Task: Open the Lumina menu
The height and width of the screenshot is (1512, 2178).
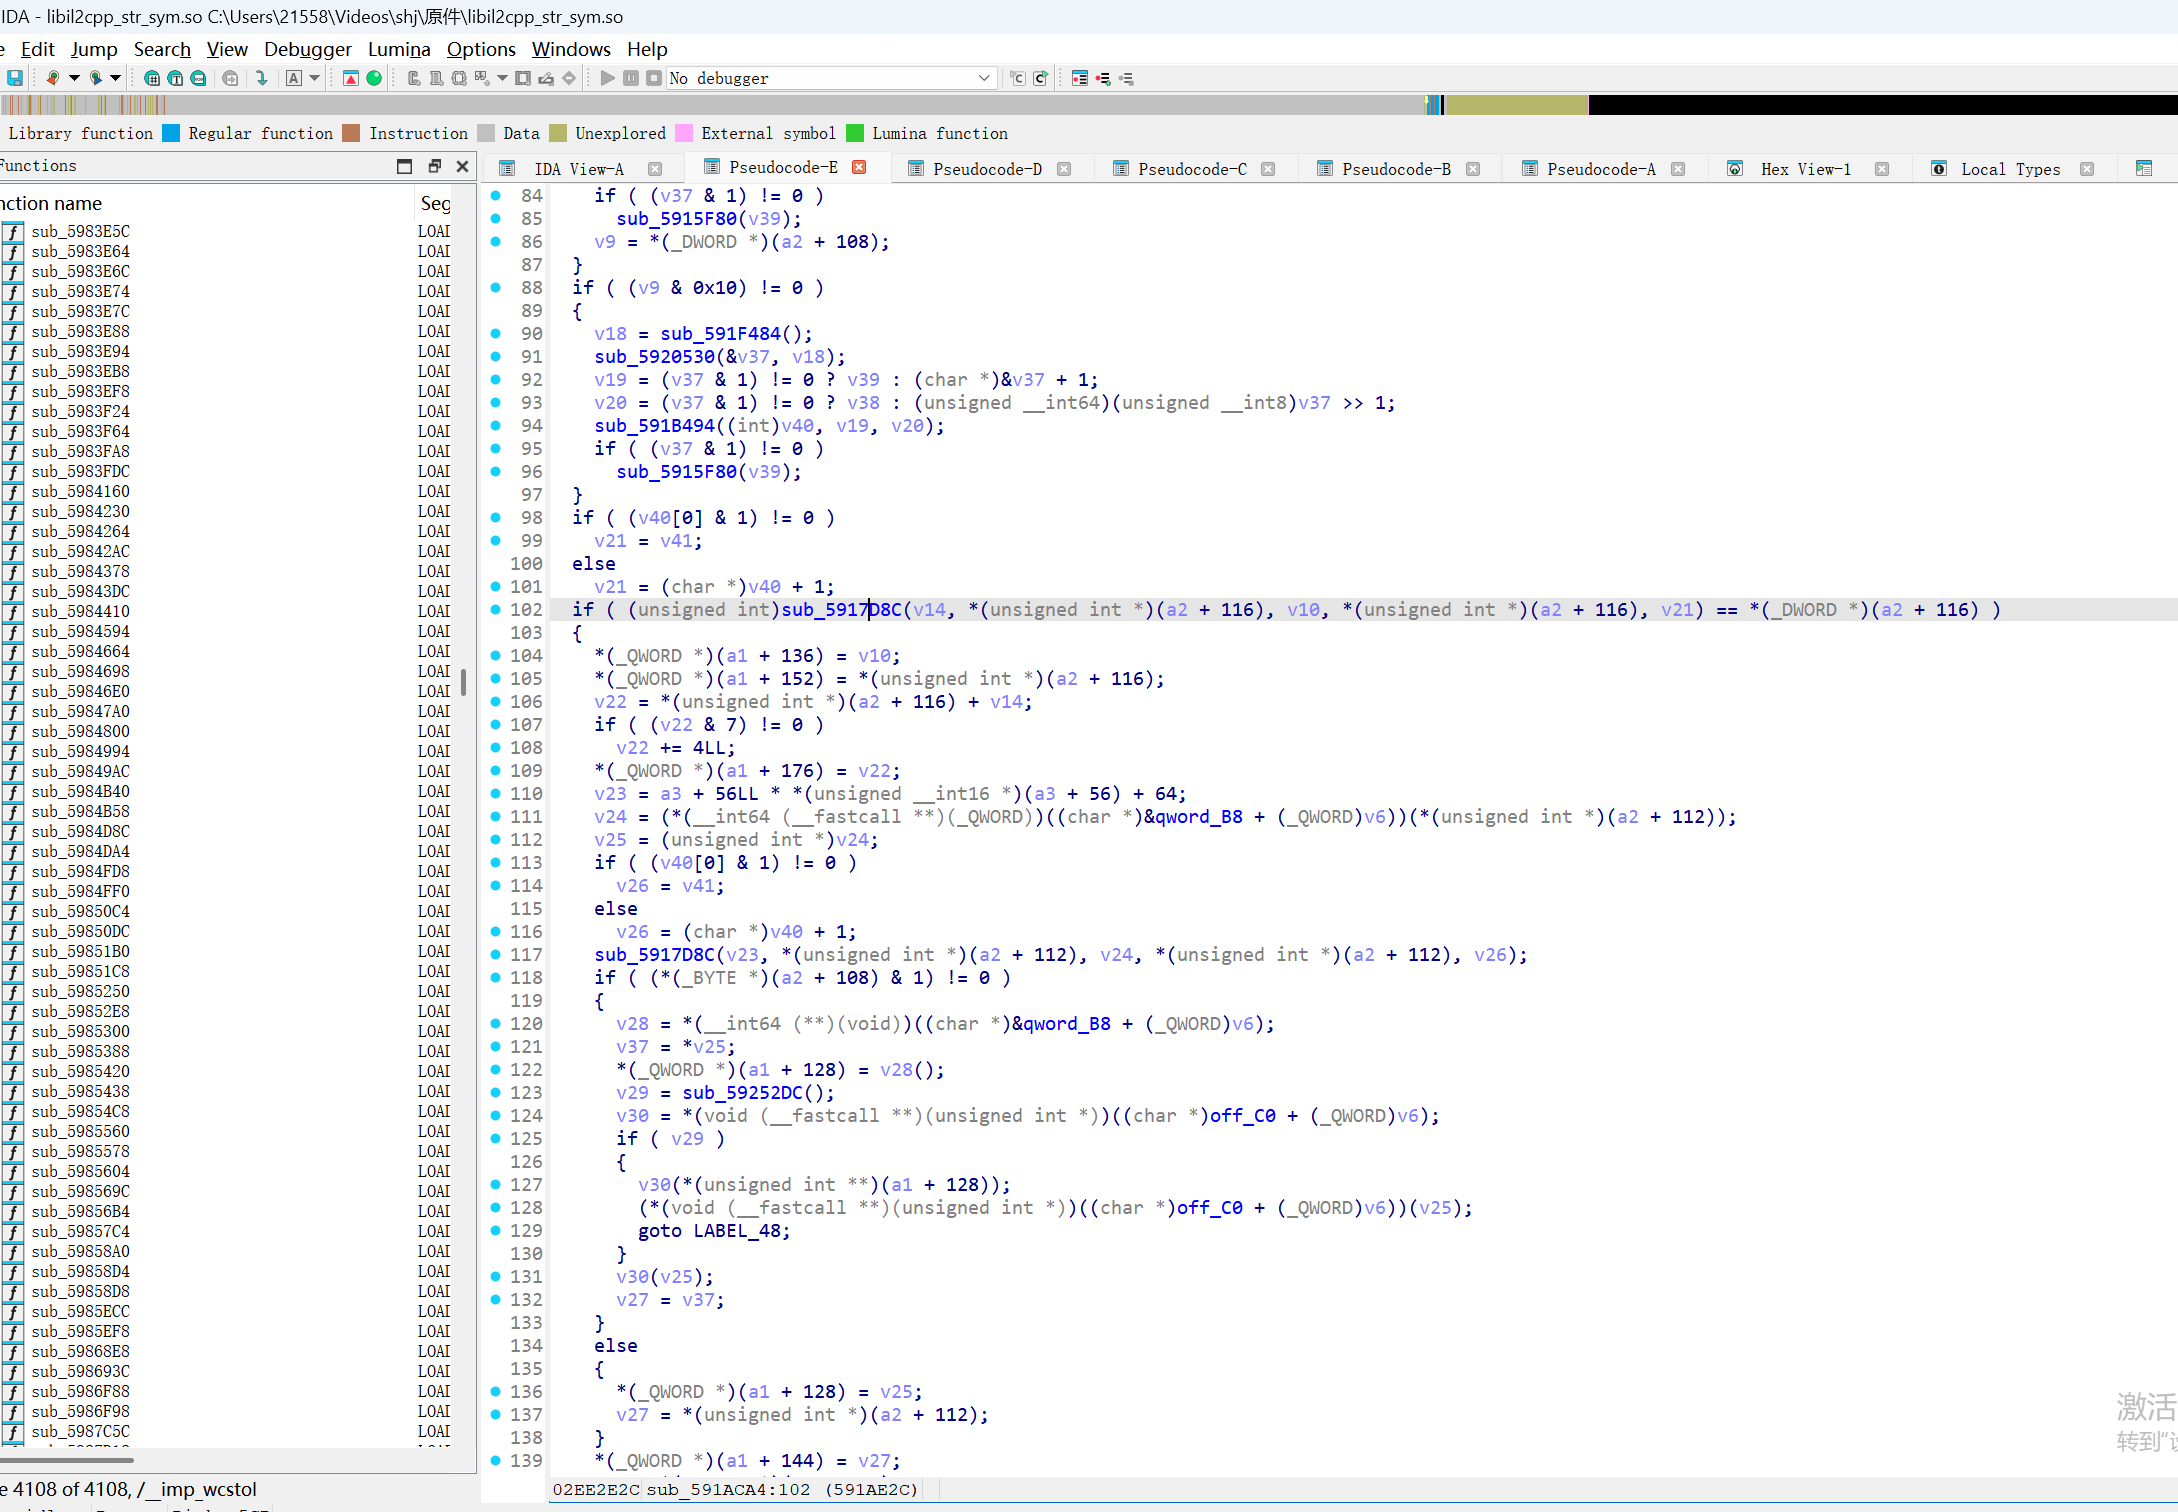Action: 398,49
